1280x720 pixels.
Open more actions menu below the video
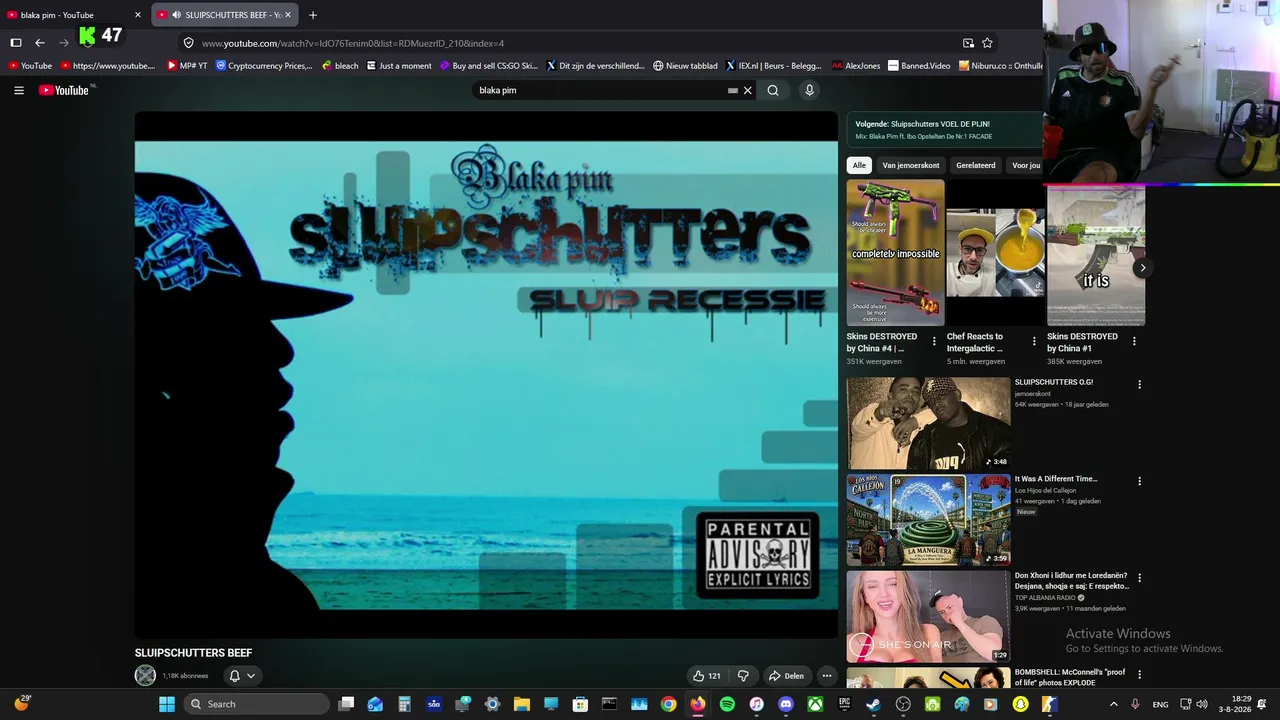point(826,676)
